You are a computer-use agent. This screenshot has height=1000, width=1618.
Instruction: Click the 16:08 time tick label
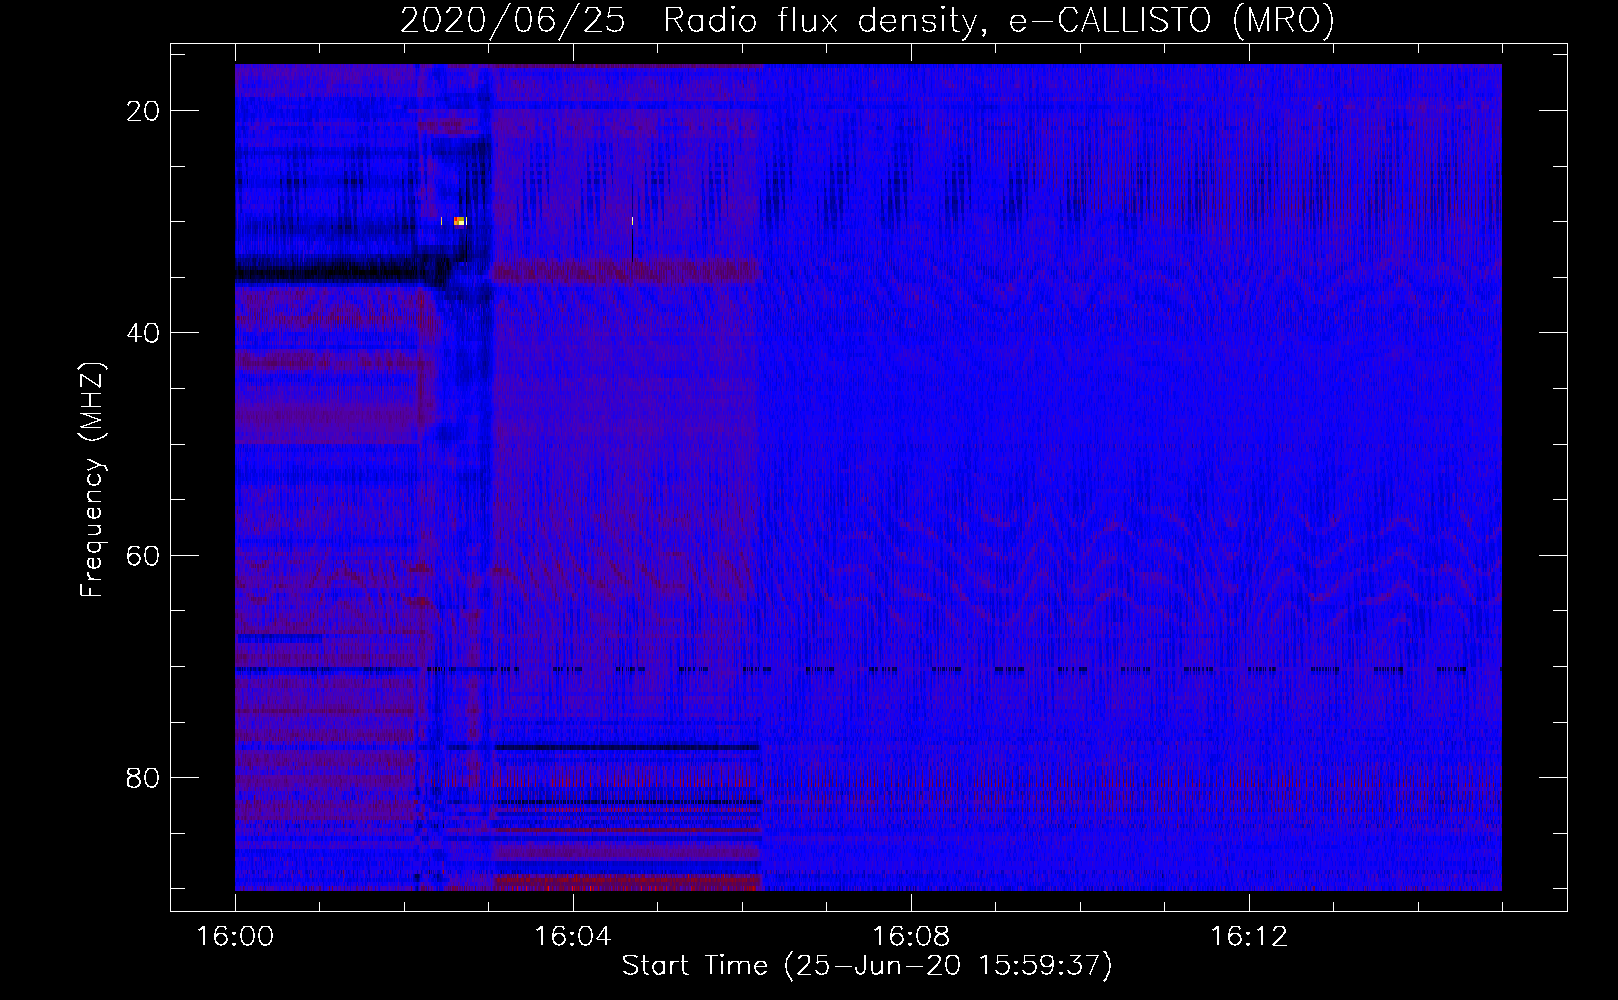[x=911, y=937]
